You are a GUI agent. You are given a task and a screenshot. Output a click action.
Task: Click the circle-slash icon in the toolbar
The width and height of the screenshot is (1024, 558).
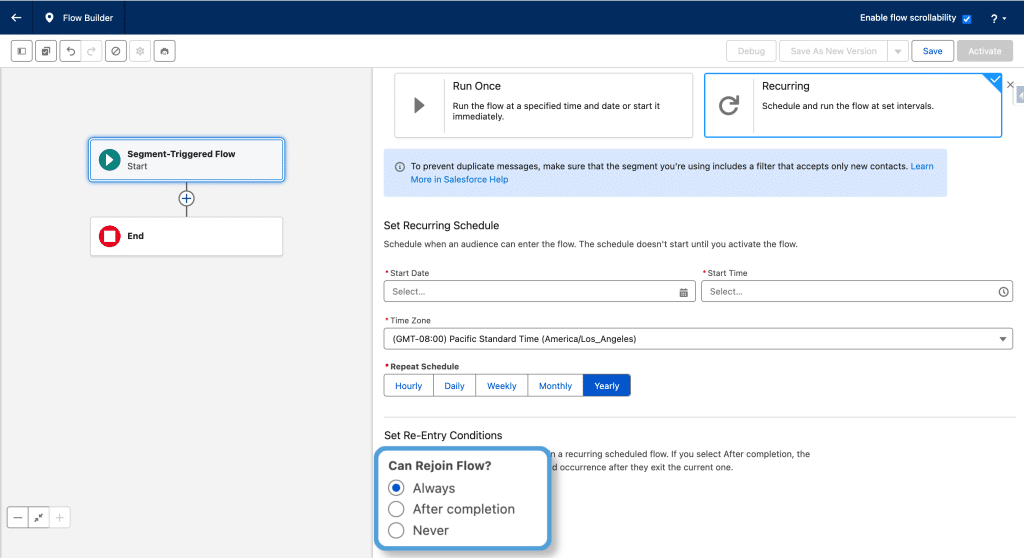point(116,51)
